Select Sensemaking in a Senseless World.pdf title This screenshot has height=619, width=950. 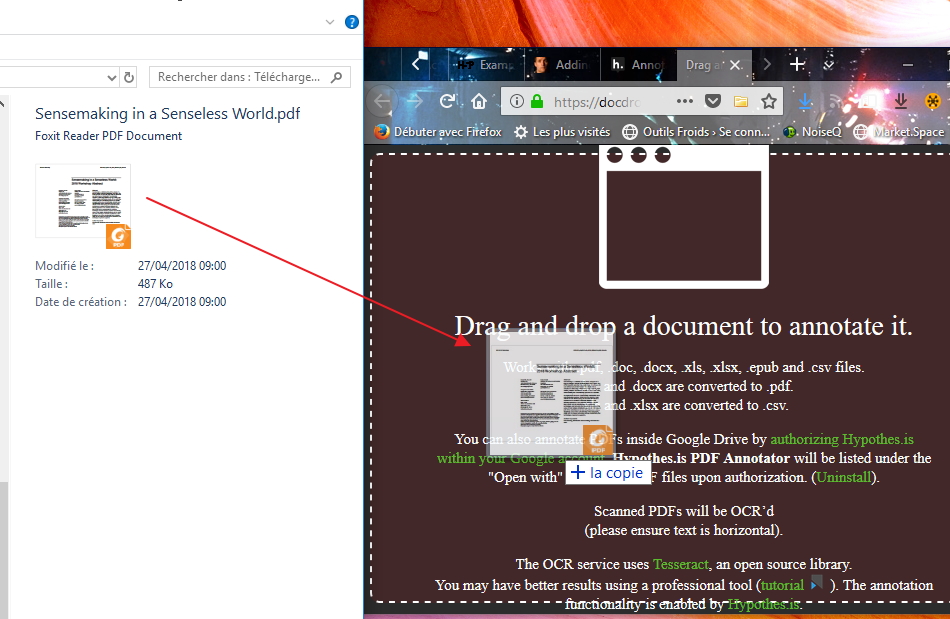(168, 113)
